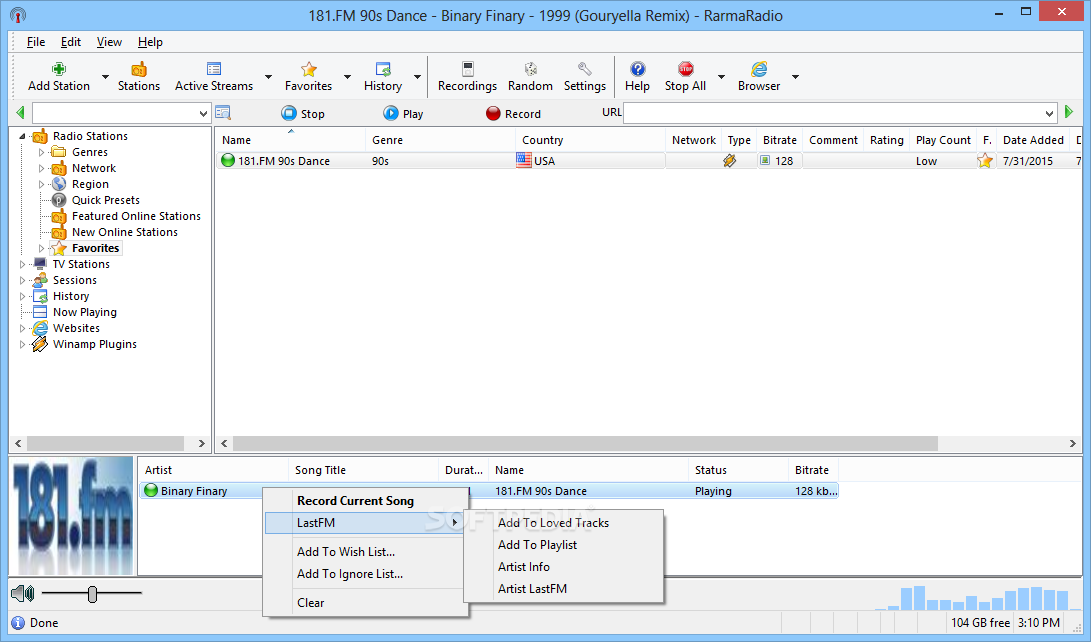The image size is (1091, 642).
Task: Click the green go arrow beside URL
Action: 1069,112
